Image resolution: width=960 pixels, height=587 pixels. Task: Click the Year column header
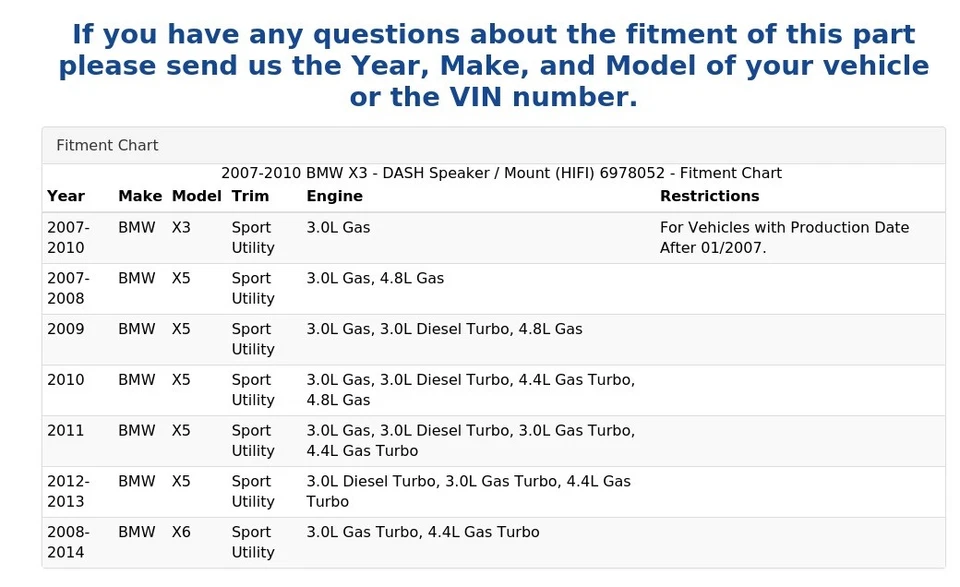coord(66,196)
